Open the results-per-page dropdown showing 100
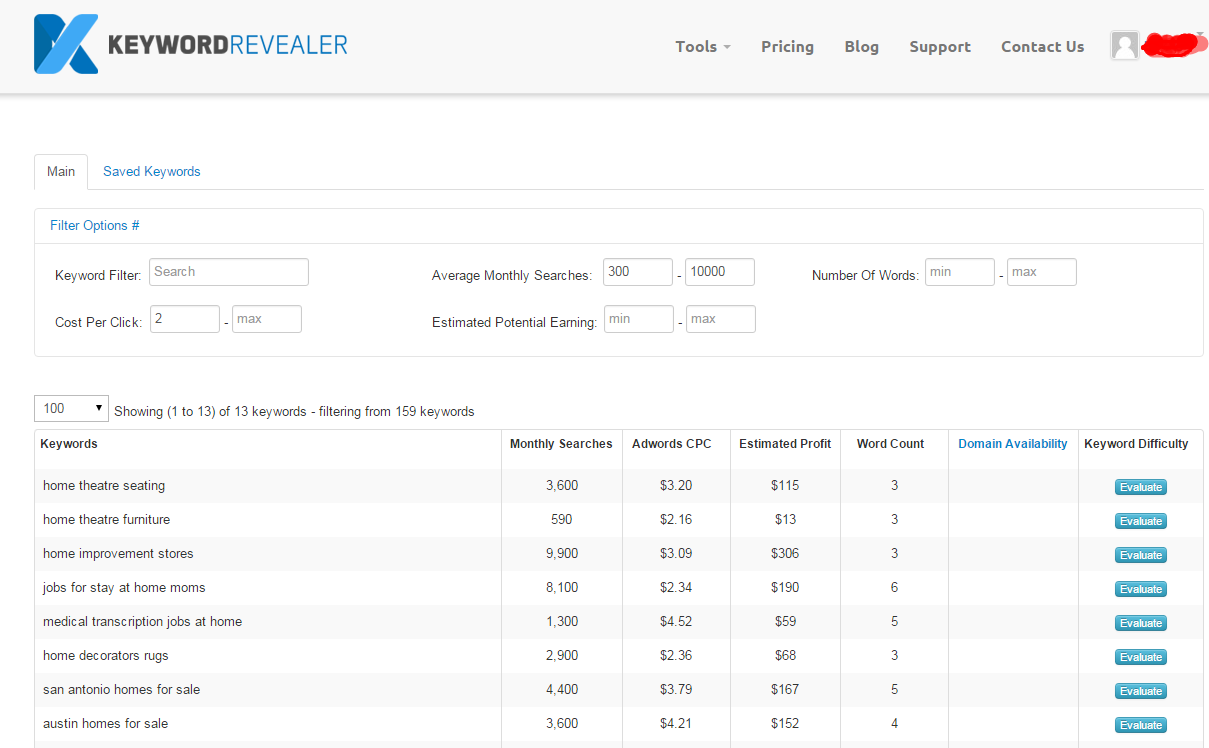 coord(70,408)
